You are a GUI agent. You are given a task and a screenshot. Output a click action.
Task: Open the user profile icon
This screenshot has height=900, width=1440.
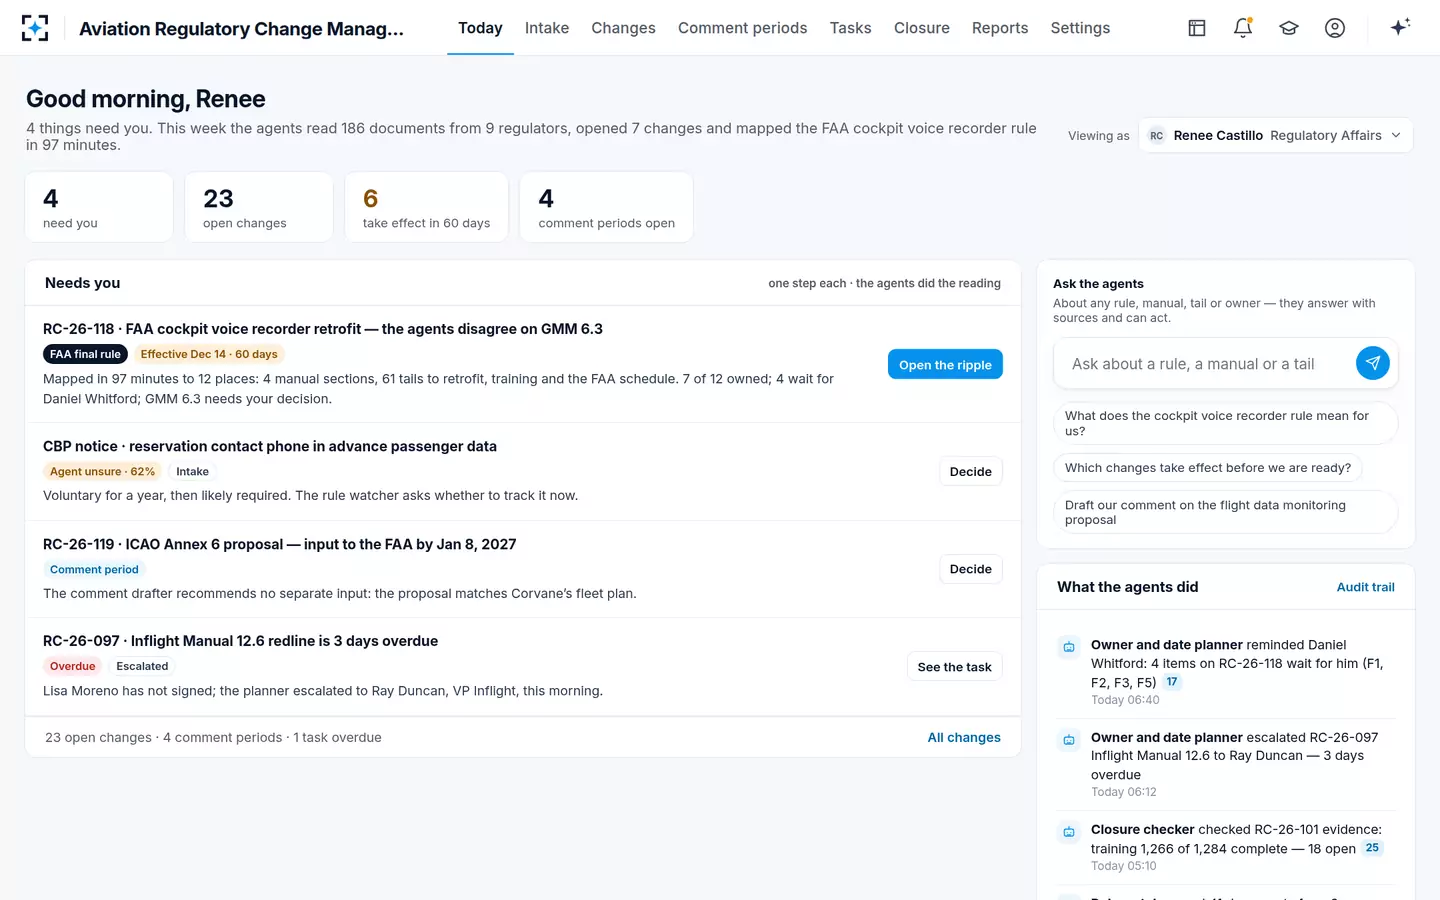point(1335,28)
